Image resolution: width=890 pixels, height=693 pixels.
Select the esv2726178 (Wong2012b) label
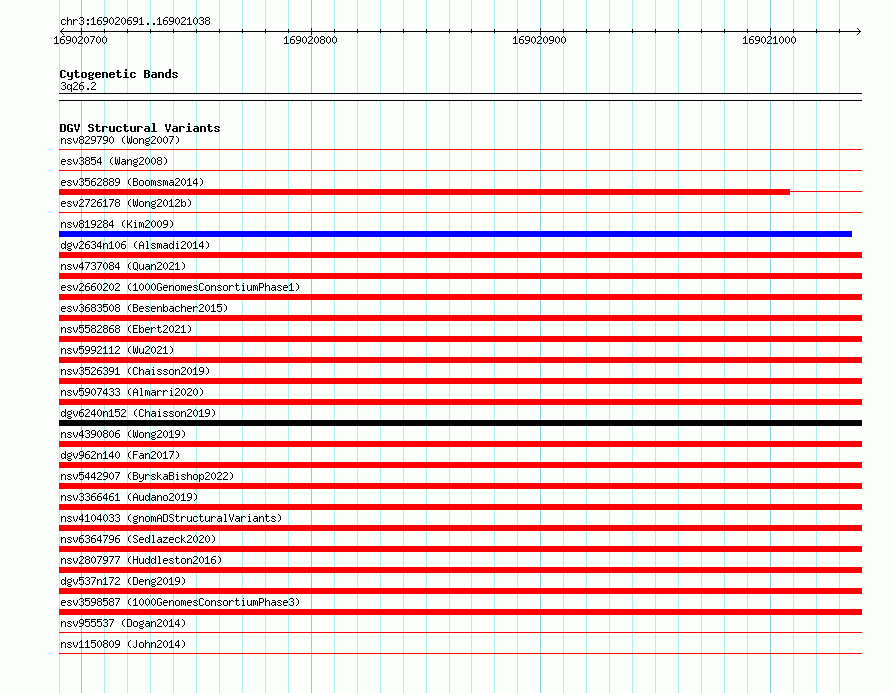[x=126, y=203]
